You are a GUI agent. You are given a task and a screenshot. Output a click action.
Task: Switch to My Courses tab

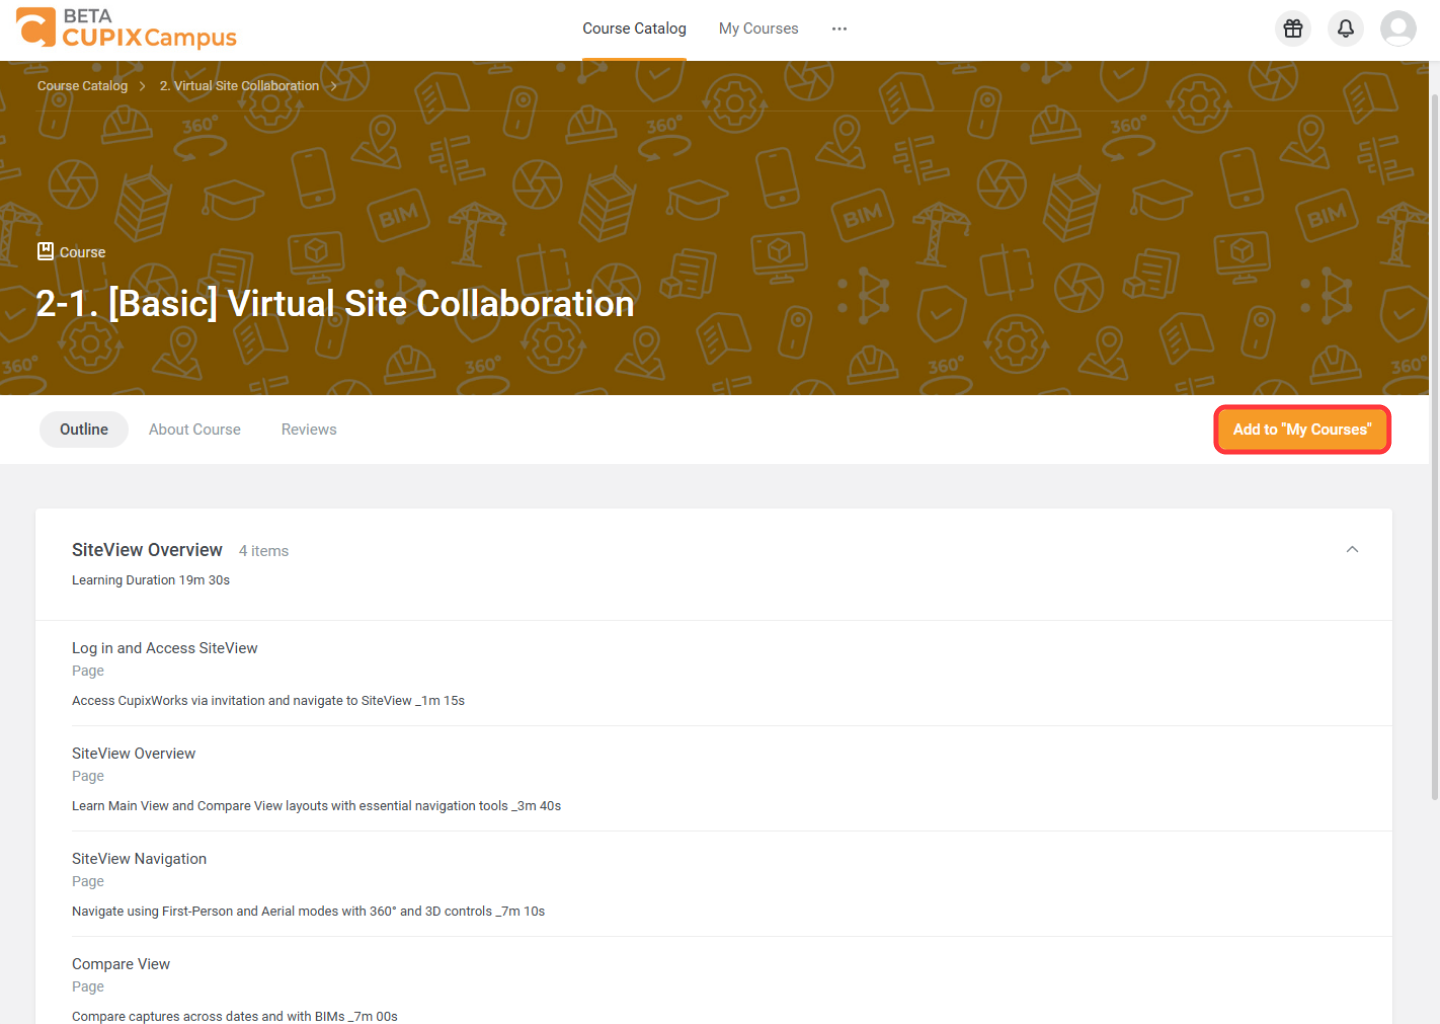758,29
